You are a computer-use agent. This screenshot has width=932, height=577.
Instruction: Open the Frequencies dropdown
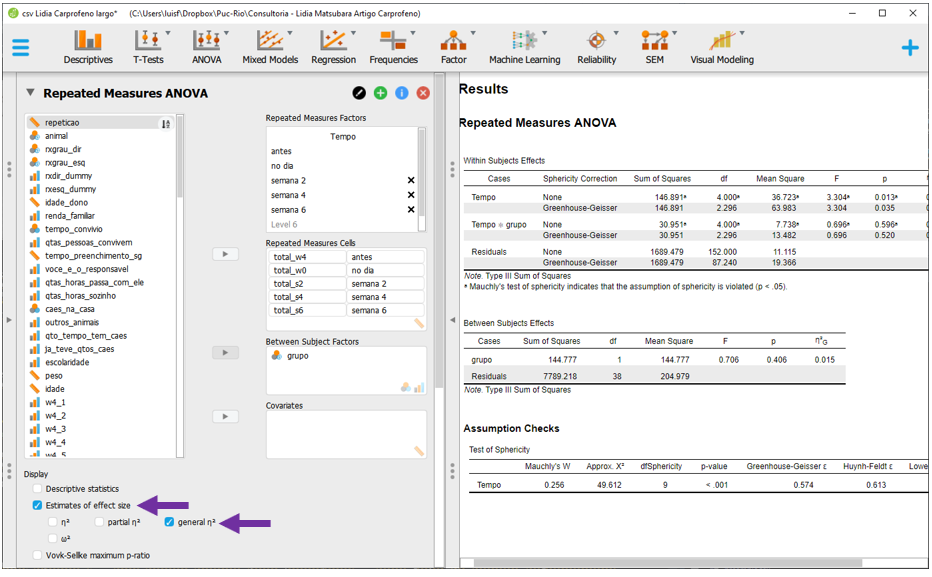coord(393,47)
